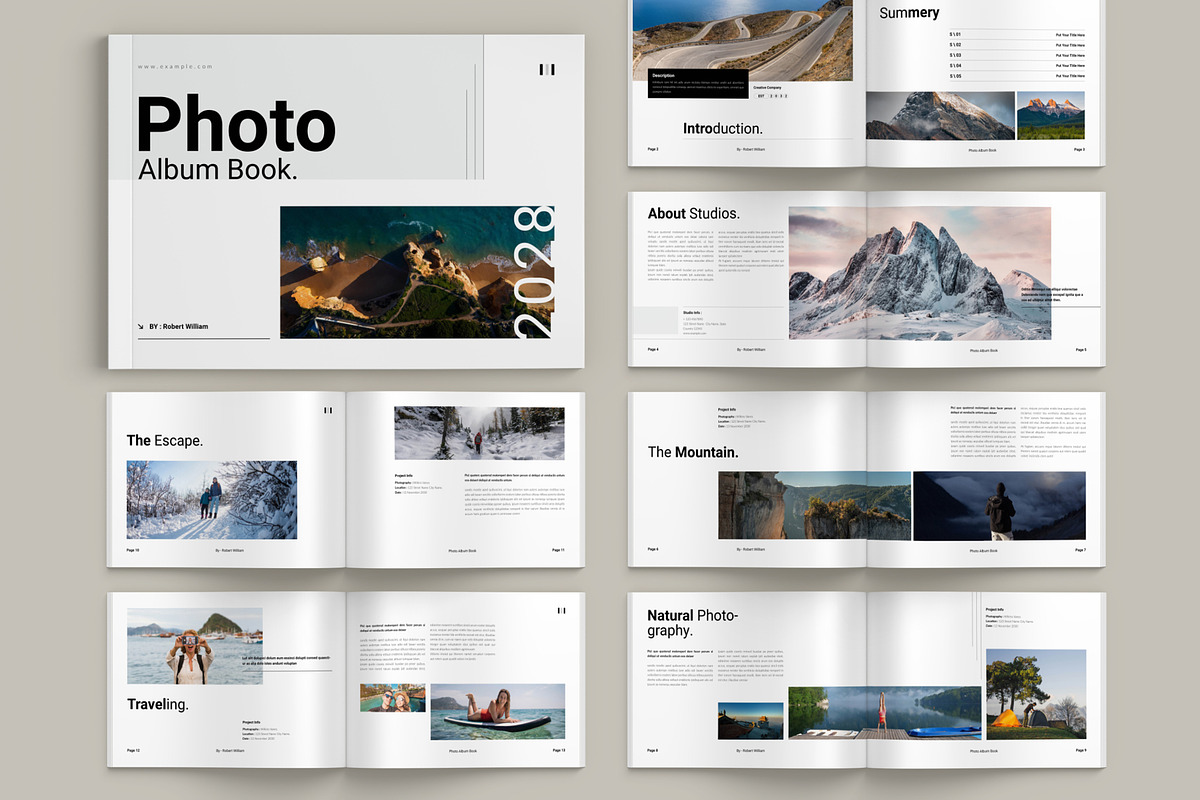Click the 'The Mountain.' heading
This screenshot has width=1200, height=800.
tap(693, 452)
